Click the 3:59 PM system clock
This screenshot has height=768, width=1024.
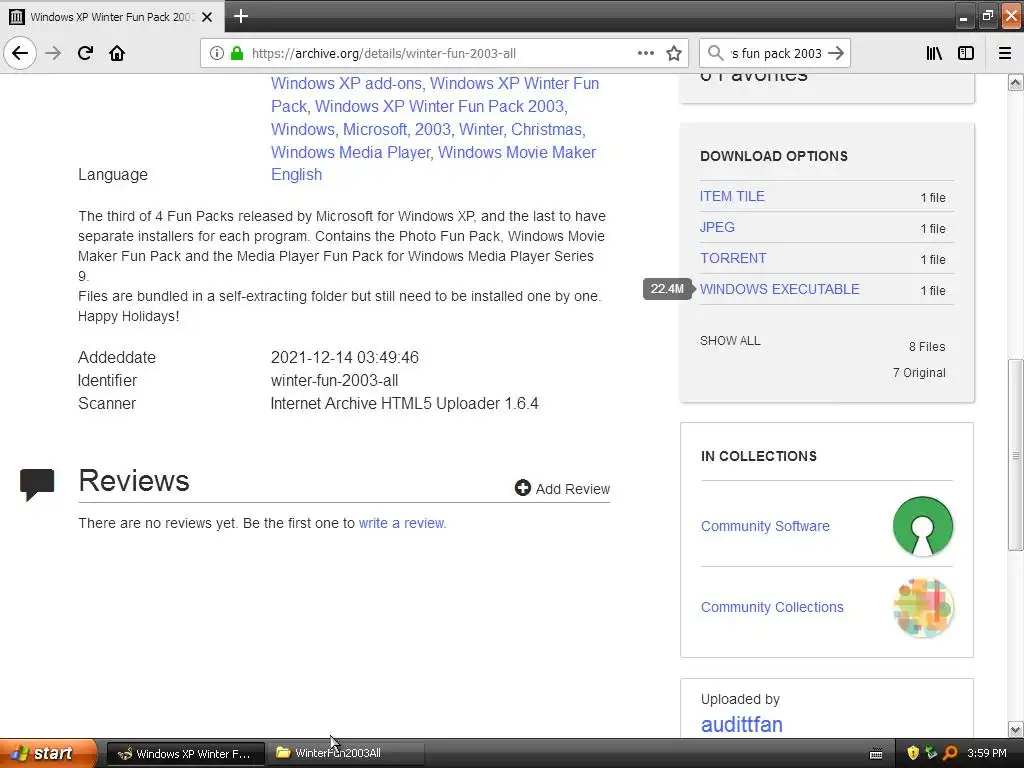[x=986, y=753]
